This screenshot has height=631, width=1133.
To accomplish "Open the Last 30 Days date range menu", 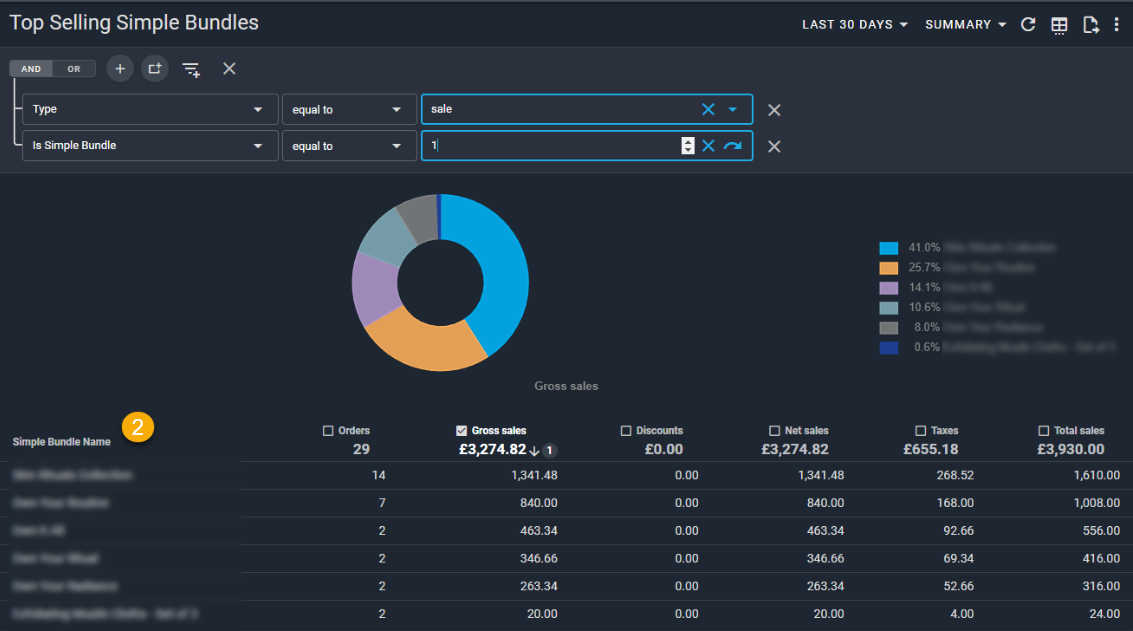I will (854, 25).
